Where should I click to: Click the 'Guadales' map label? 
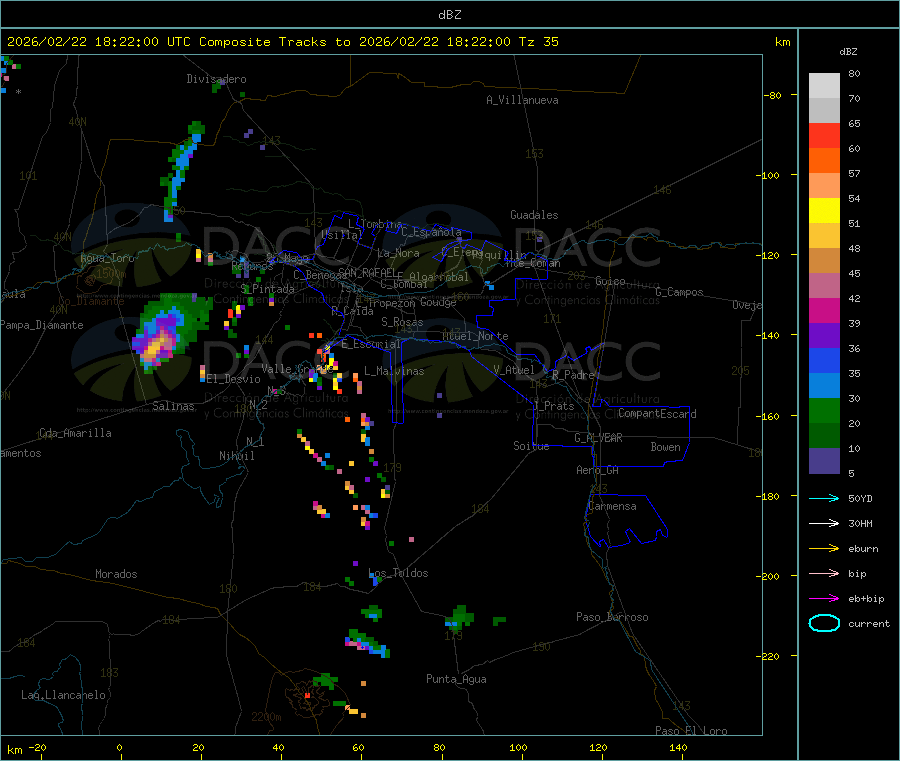(x=534, y=215)
